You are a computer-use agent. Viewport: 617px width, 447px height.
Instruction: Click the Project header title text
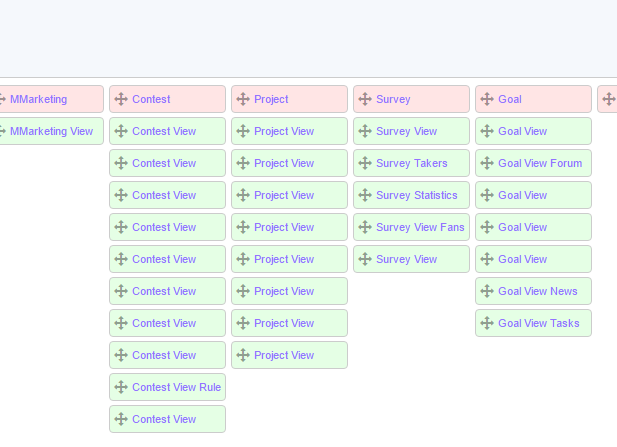(x=271, y=99)
